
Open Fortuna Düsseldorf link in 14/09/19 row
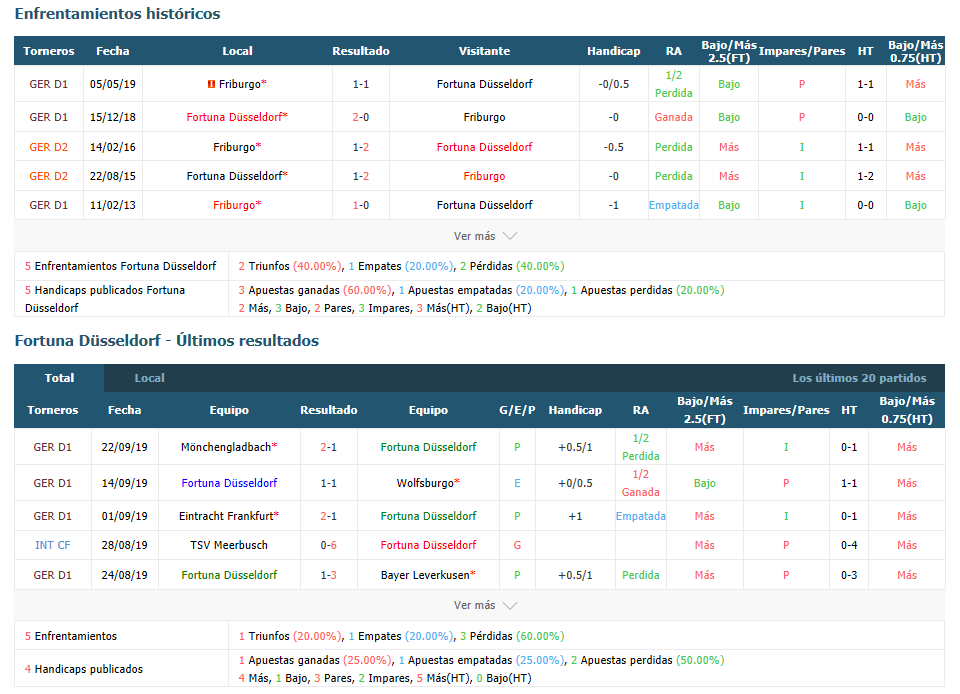click(x=229, y=483)
